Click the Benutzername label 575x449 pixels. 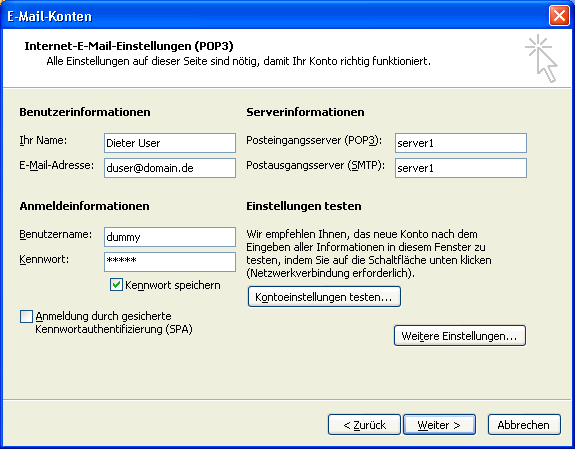(x=56, y=234)
